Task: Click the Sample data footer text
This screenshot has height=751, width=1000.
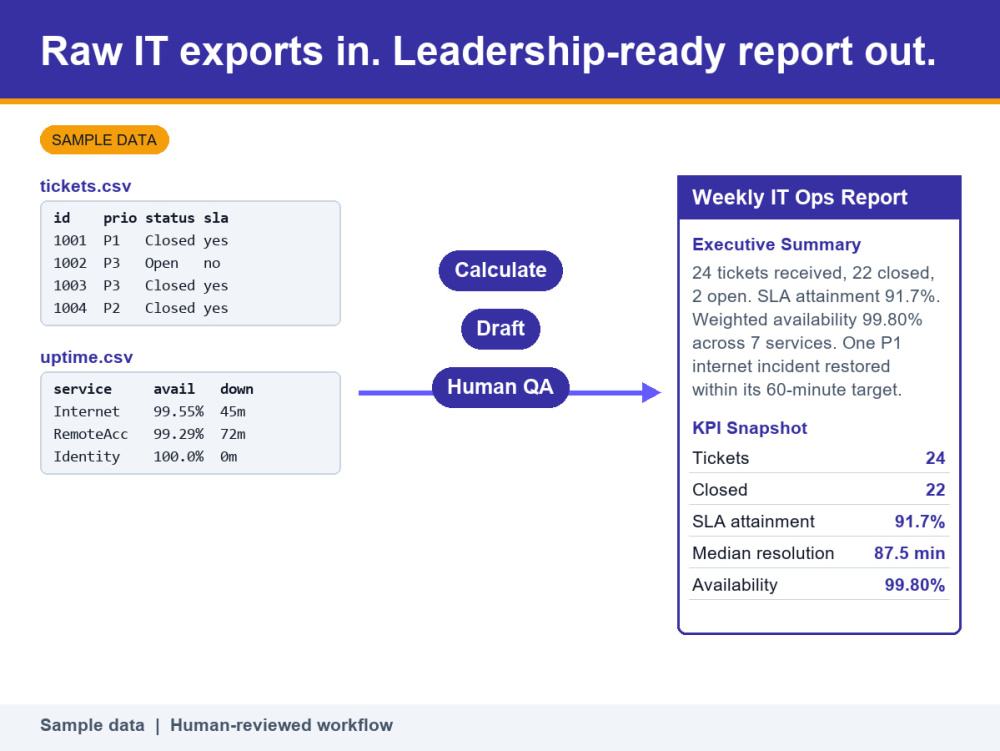Action: click(x=92, y=725)
